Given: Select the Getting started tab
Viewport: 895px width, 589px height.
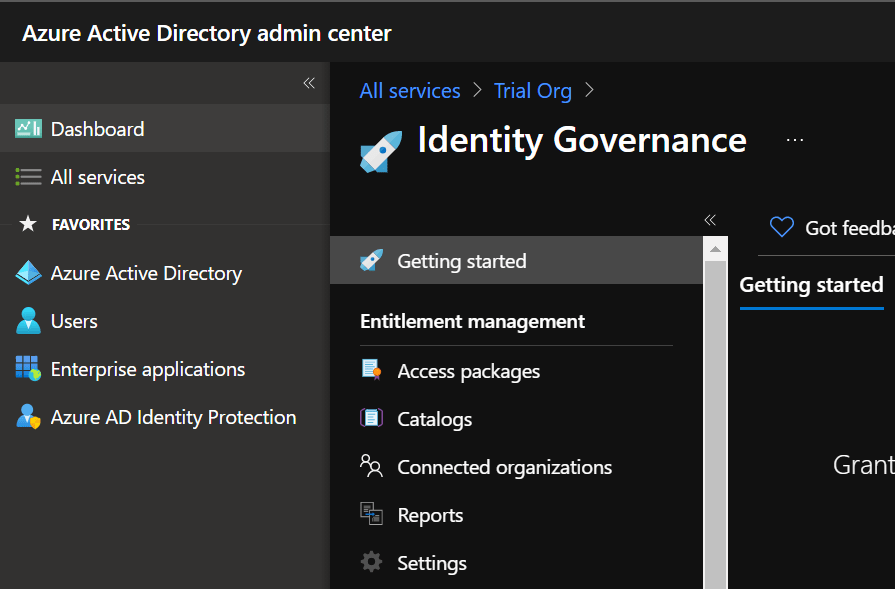Looking at the screenshot, I should [x=811, y=286].
